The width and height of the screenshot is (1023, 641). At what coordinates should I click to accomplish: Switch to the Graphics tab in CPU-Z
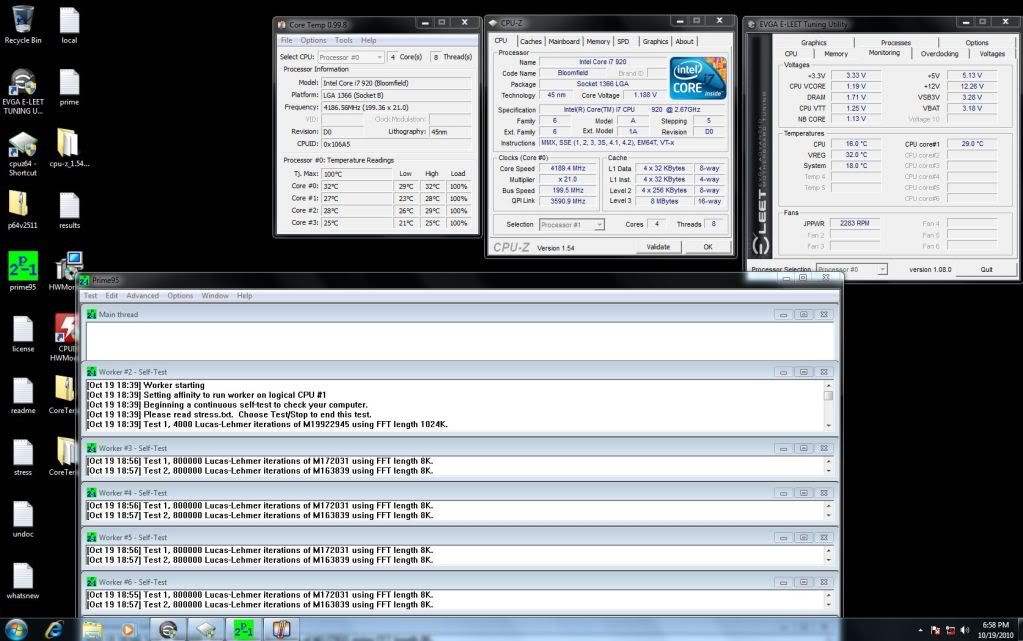(x=655, y=41)
